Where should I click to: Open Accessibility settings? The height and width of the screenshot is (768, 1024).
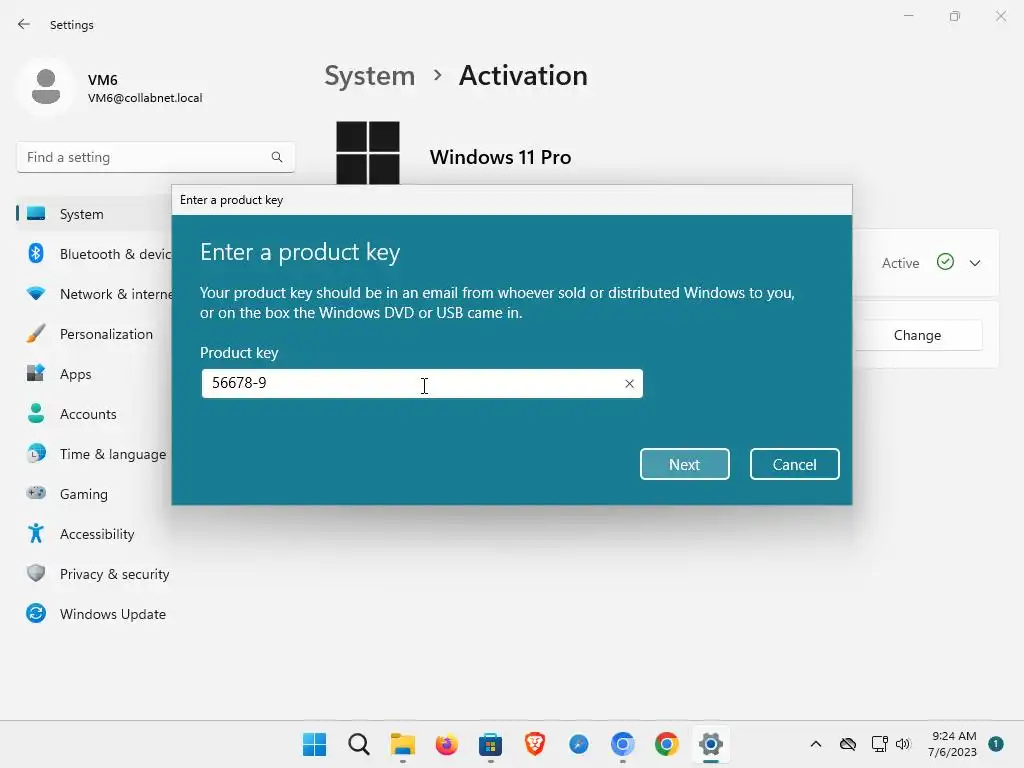tap(95, 534)
